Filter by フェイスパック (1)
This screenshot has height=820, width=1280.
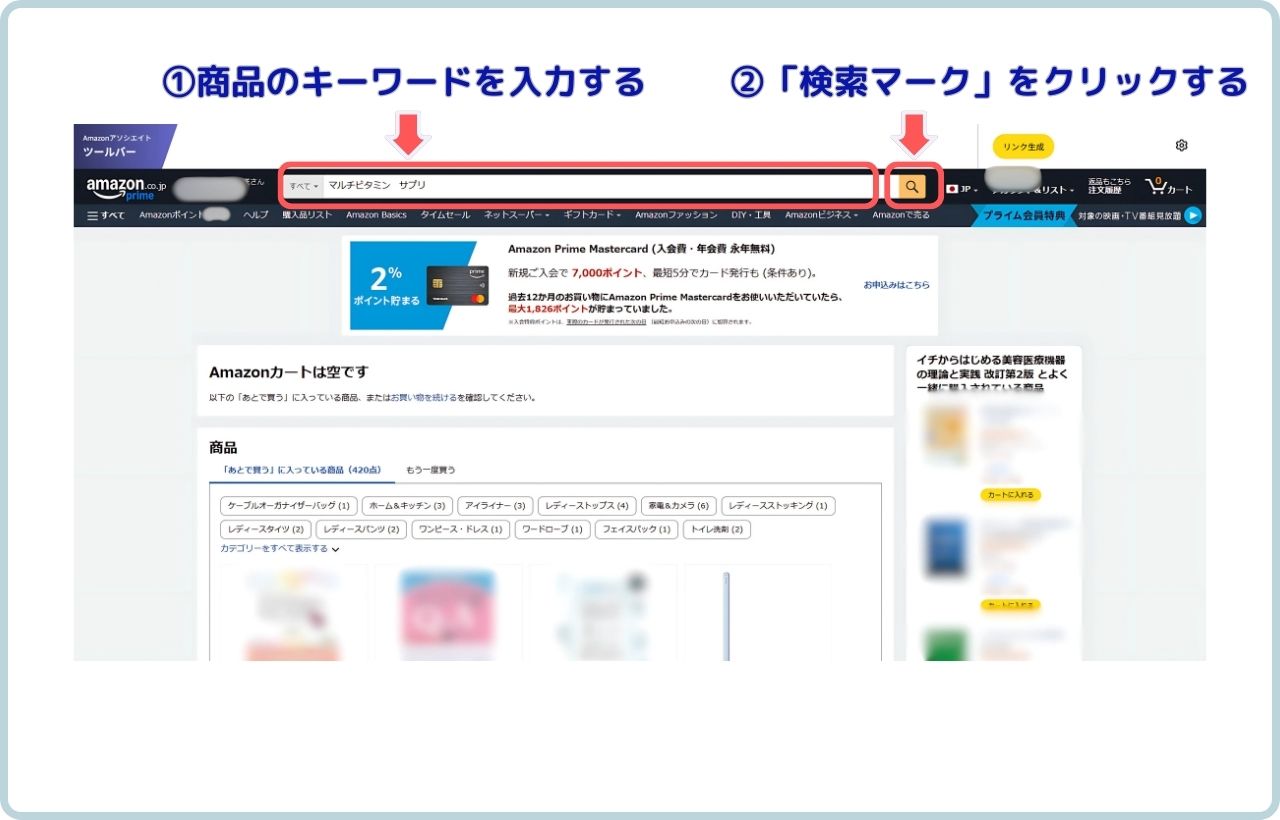(636, 529)
